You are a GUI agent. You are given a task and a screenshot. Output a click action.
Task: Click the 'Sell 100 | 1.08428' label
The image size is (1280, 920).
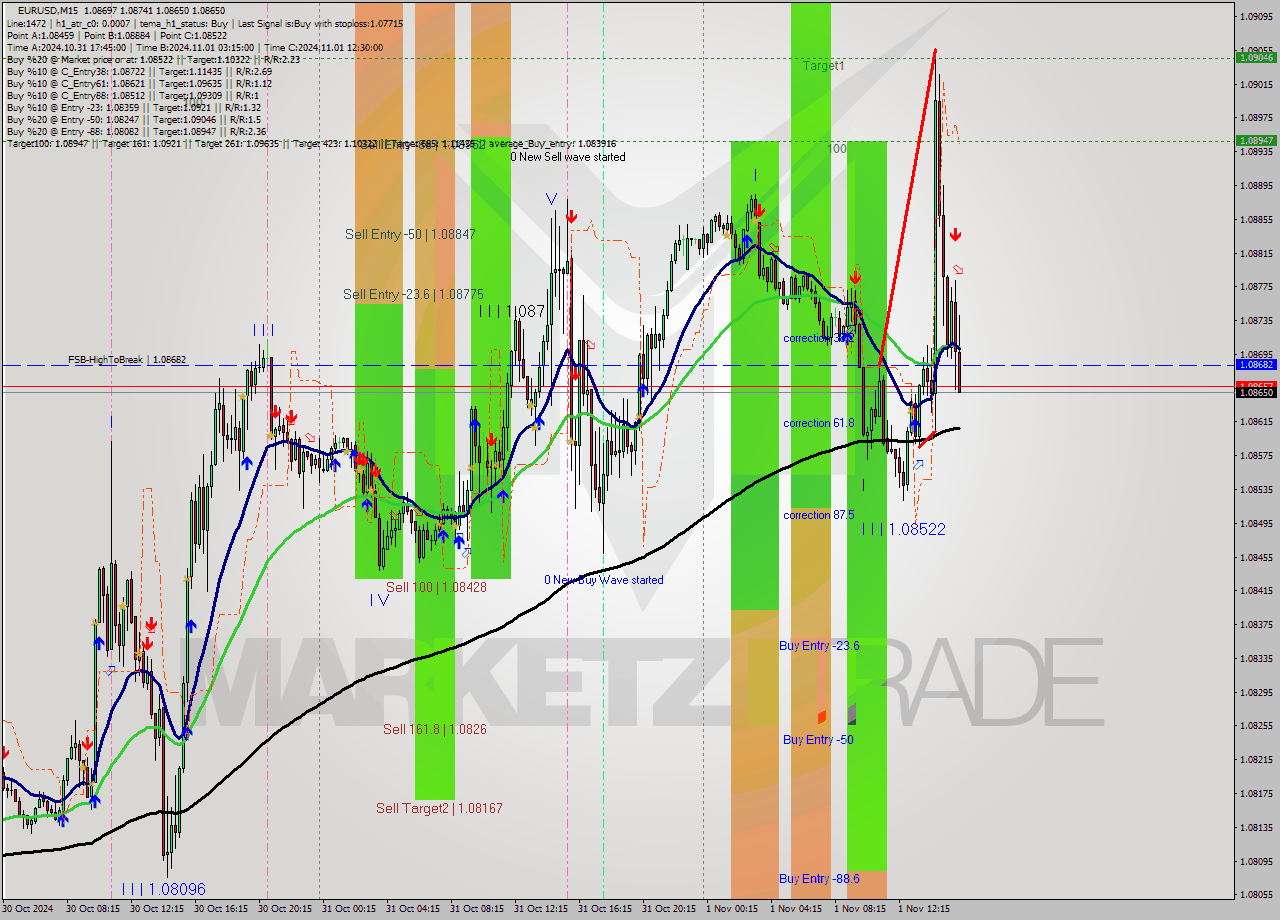coord(436,587)
